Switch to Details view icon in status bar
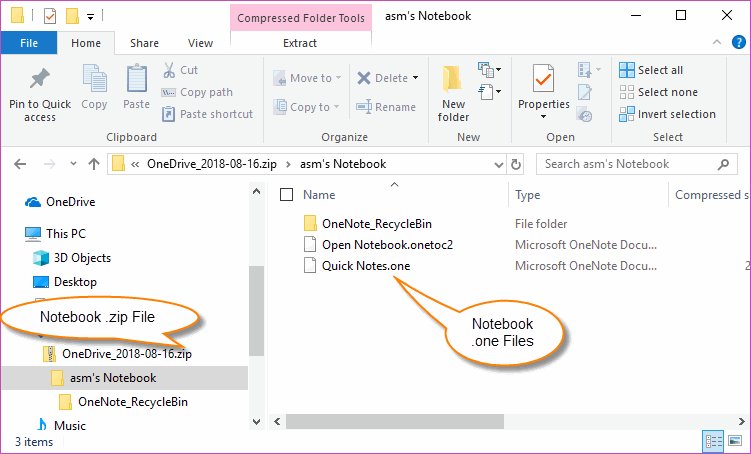Viewport: 751px width, 454px height. (x=714, y=441)
